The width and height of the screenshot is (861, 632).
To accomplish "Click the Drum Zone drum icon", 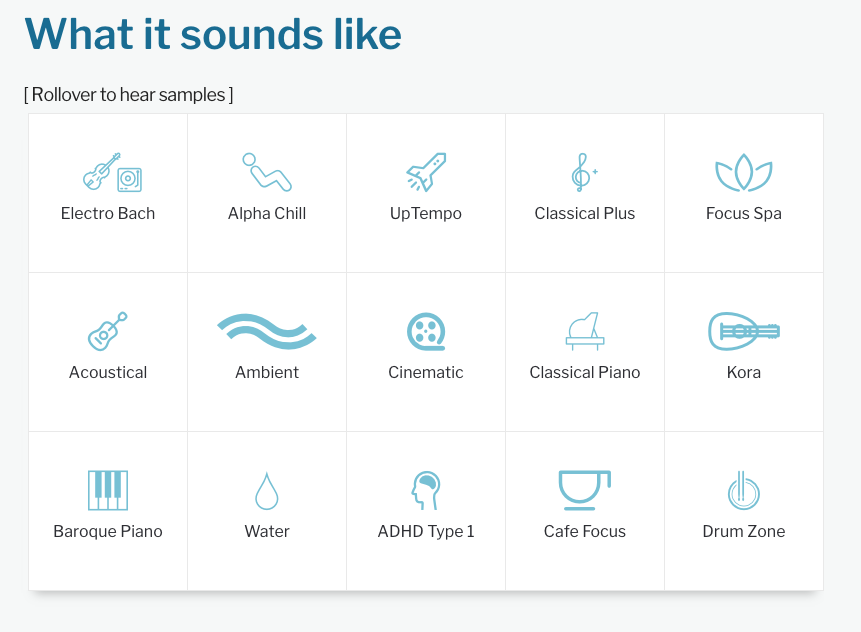I will pyautogui.click(x=743, y=490).
